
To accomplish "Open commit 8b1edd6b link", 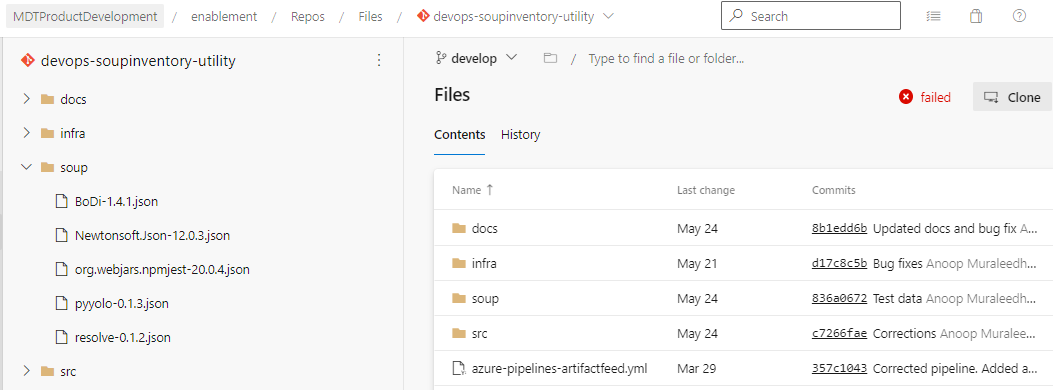I will 839,228.
